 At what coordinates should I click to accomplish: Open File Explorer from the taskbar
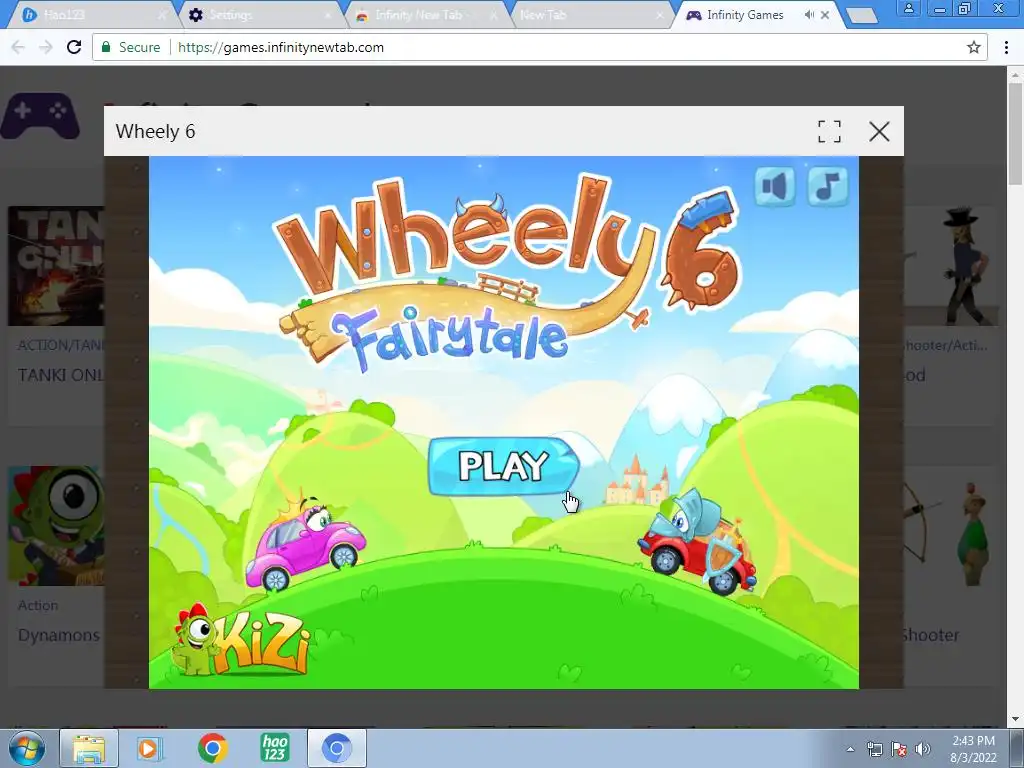(x=89, y=748)
